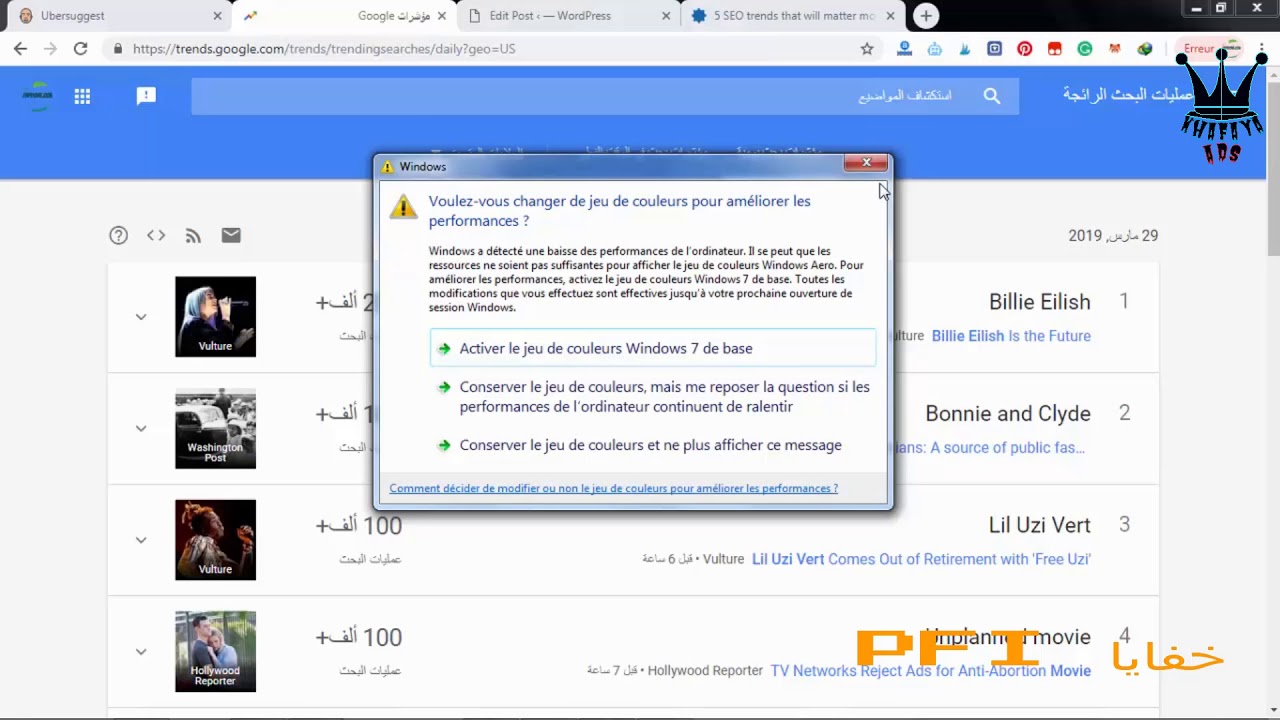Open the Bonnie and Clyde Washington Post thumbnail
The image size is (1280, 720).
click(x=215, y=428)
